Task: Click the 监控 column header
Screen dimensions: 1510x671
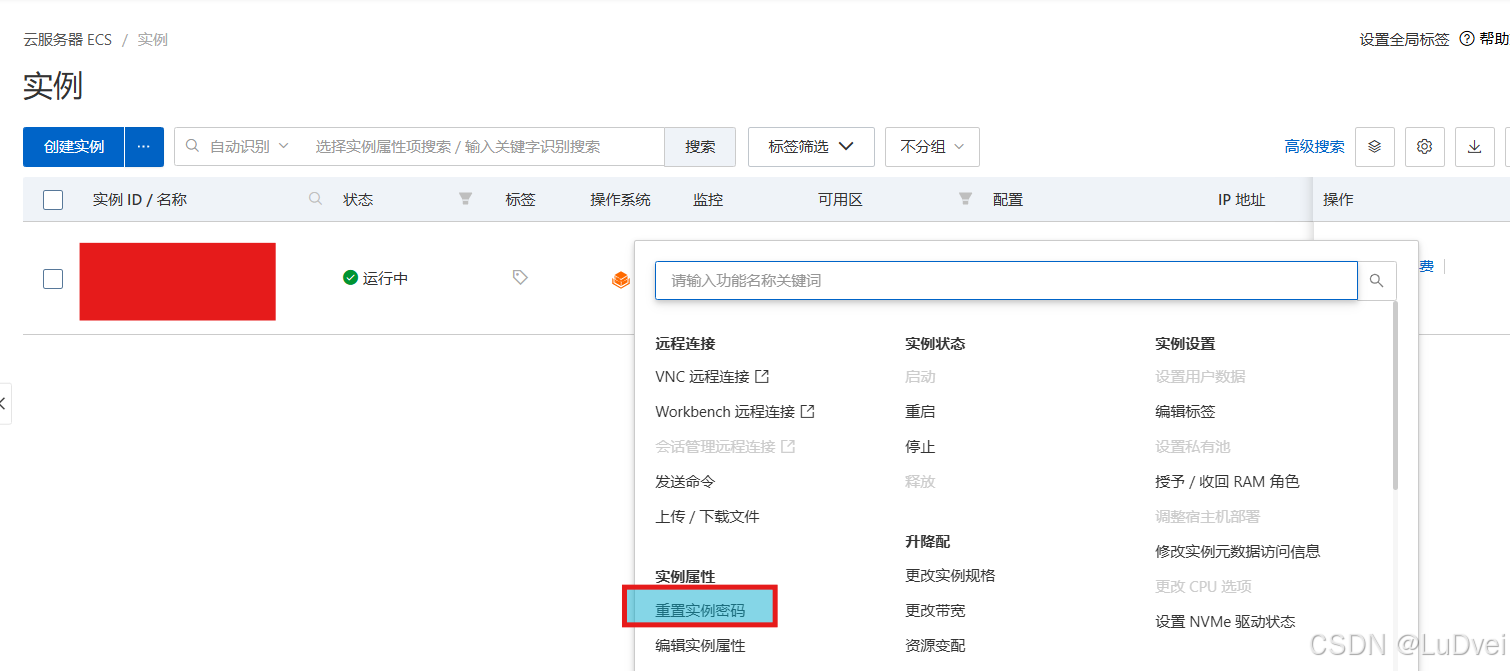Action: 708,199
